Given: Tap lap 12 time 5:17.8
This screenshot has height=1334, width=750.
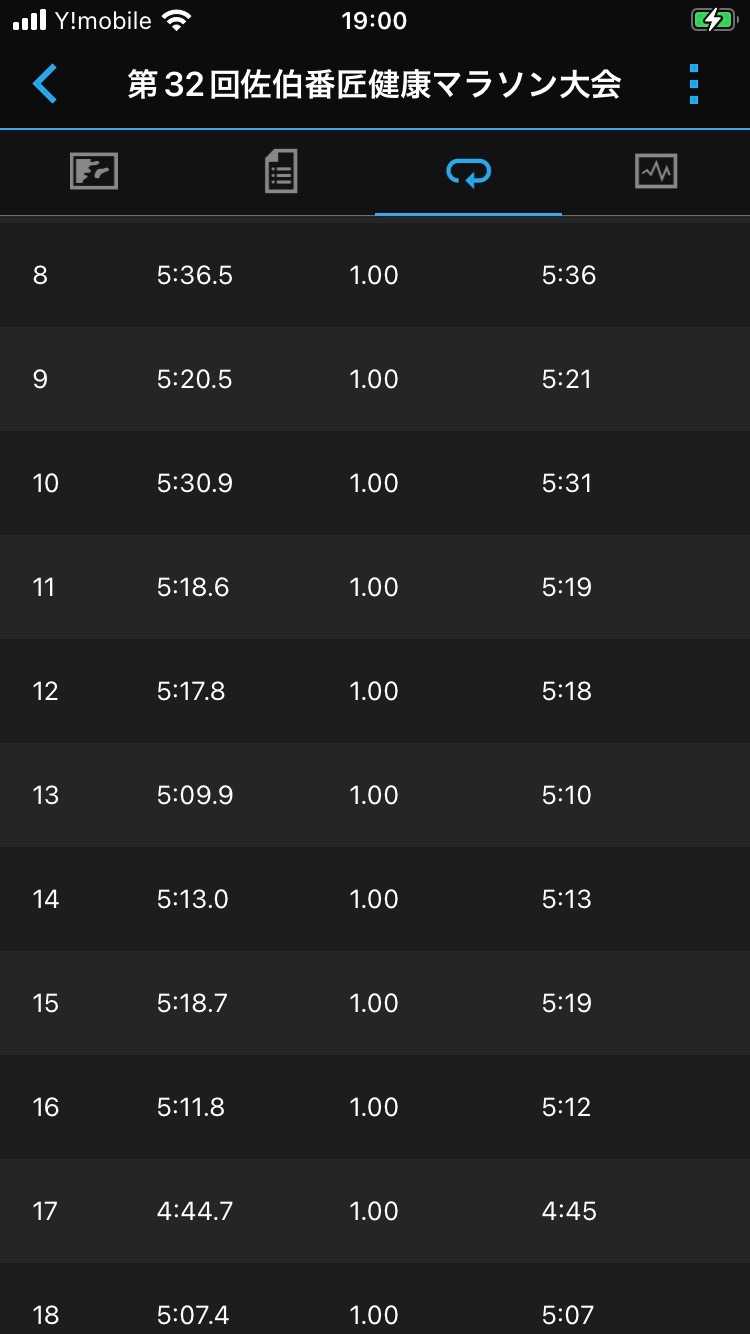Looking at the screenshot, I should pyautogui.click(x=191, y=691).
